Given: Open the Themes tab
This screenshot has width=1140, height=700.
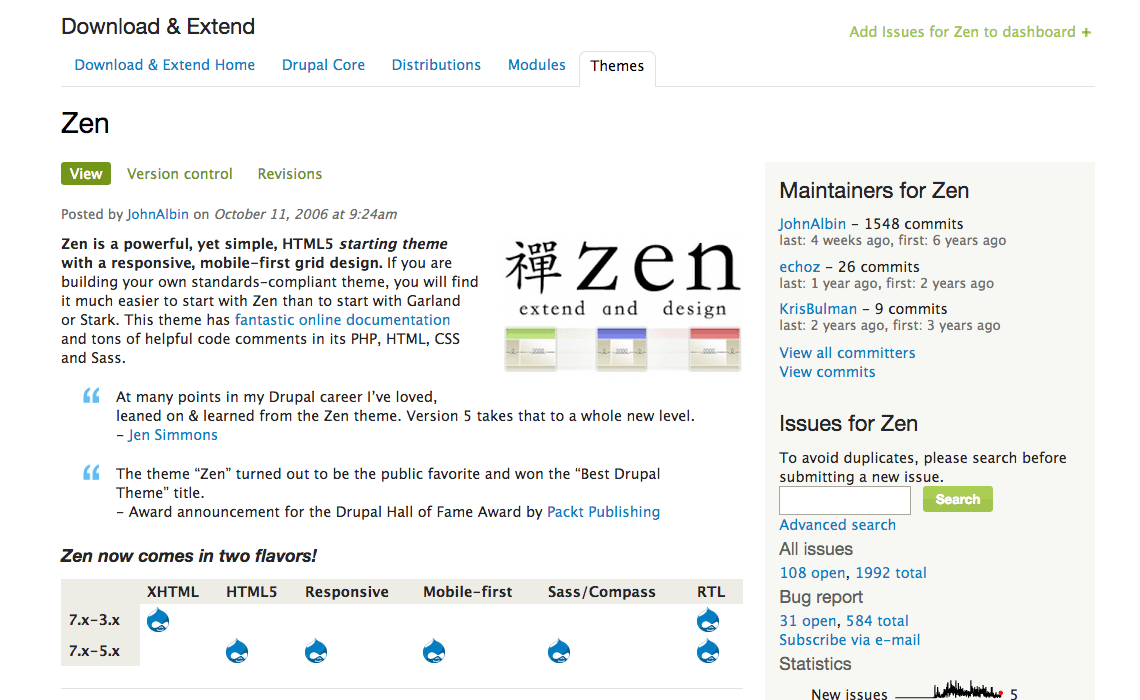Looking at the screenshot, I should [617, 66].
